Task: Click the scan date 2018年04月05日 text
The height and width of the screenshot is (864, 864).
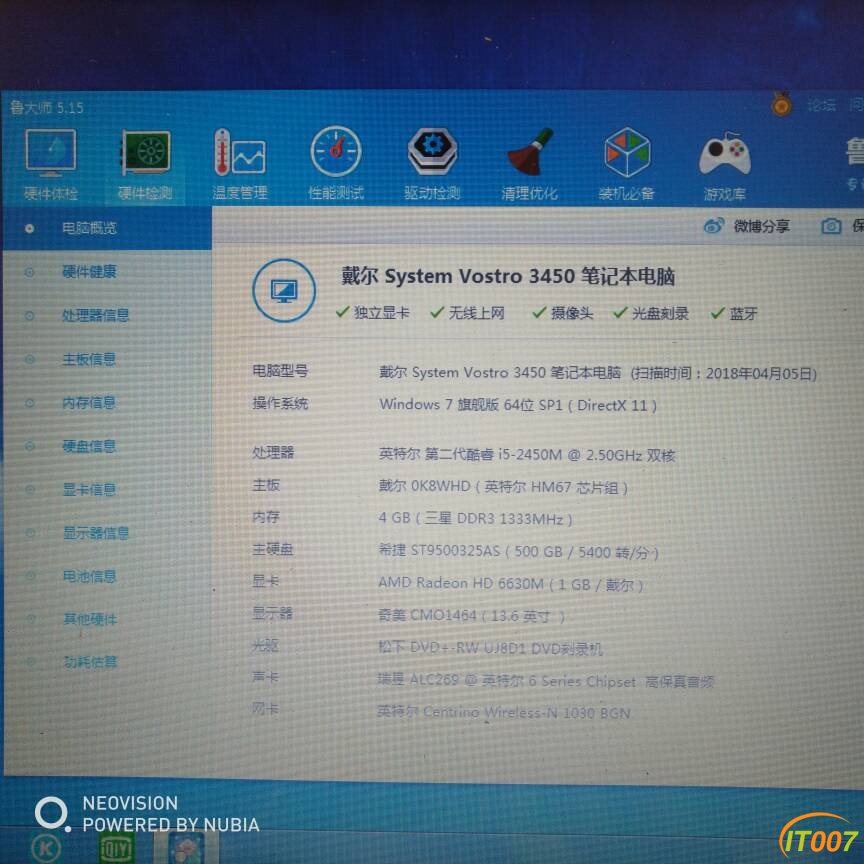Action: pyautogui.click(x=760, y=374)
